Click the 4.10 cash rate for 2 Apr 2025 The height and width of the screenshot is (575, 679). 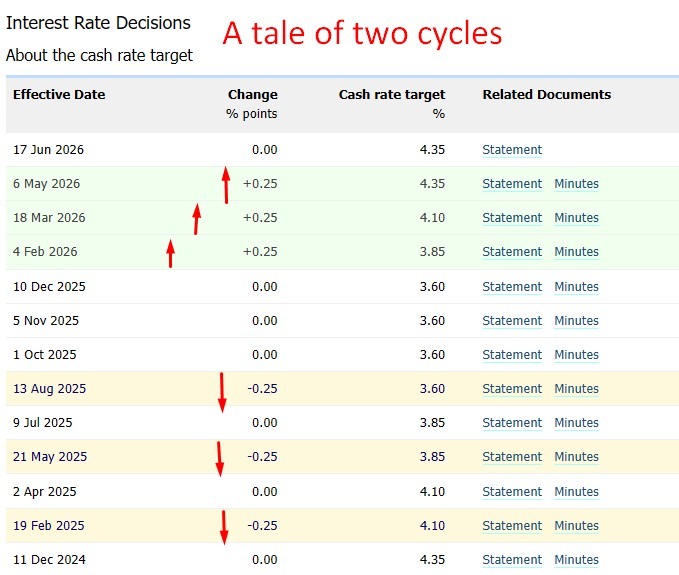(x=432, y=492)
